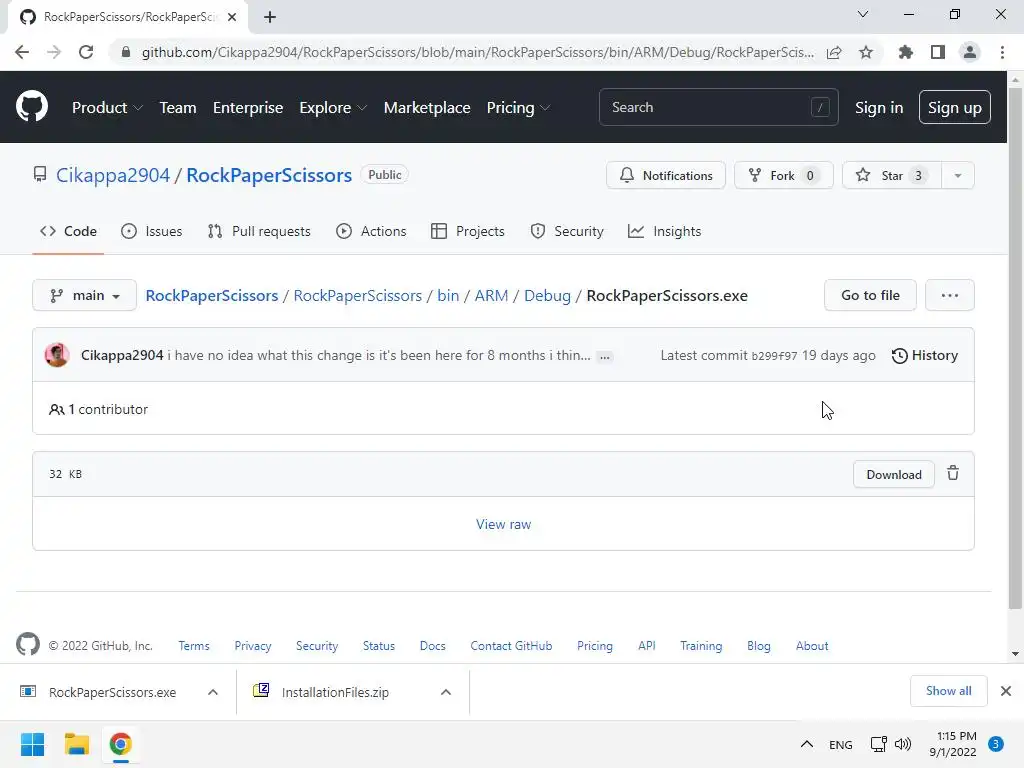Click Sign in link
The width and height of the screenshot is (1024, 768).
point(879,108)
